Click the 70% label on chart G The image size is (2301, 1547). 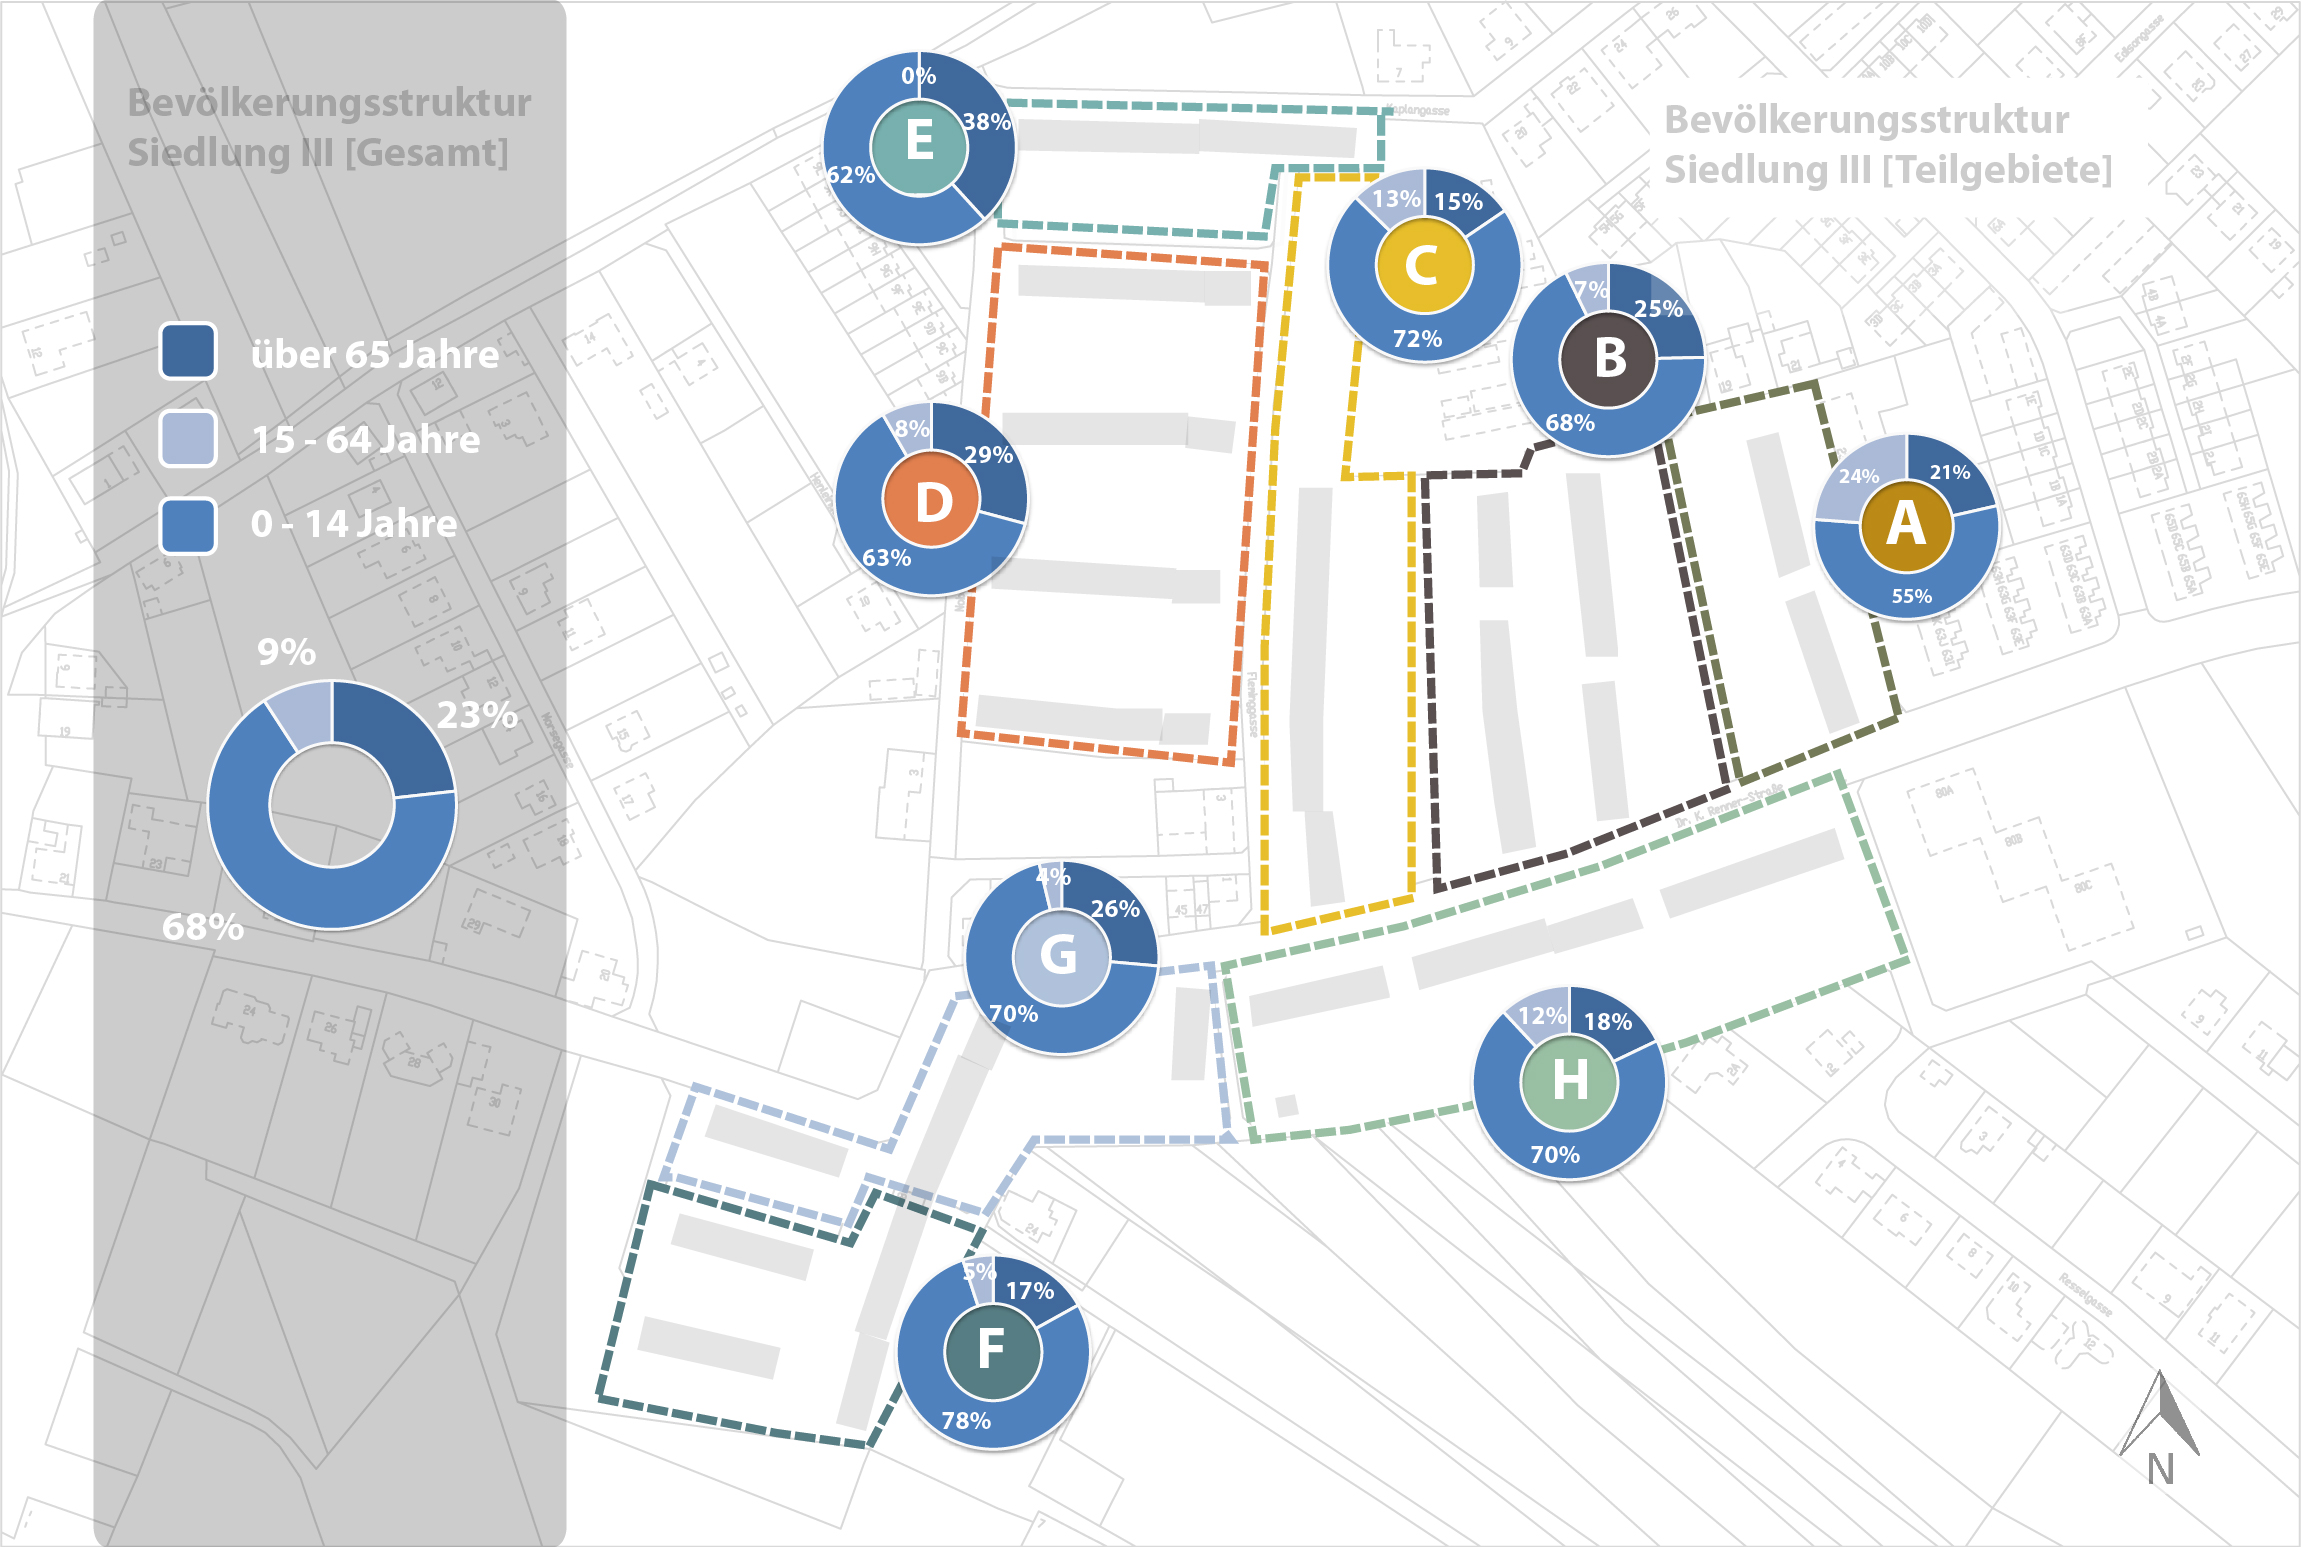coord(1014,1014)
